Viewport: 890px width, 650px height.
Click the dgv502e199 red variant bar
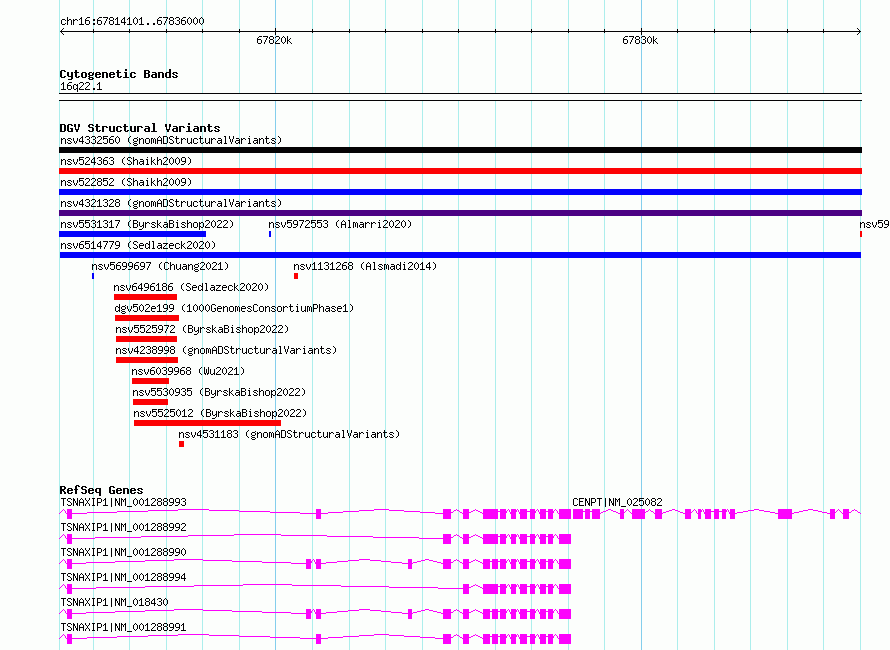click(147, 318)
